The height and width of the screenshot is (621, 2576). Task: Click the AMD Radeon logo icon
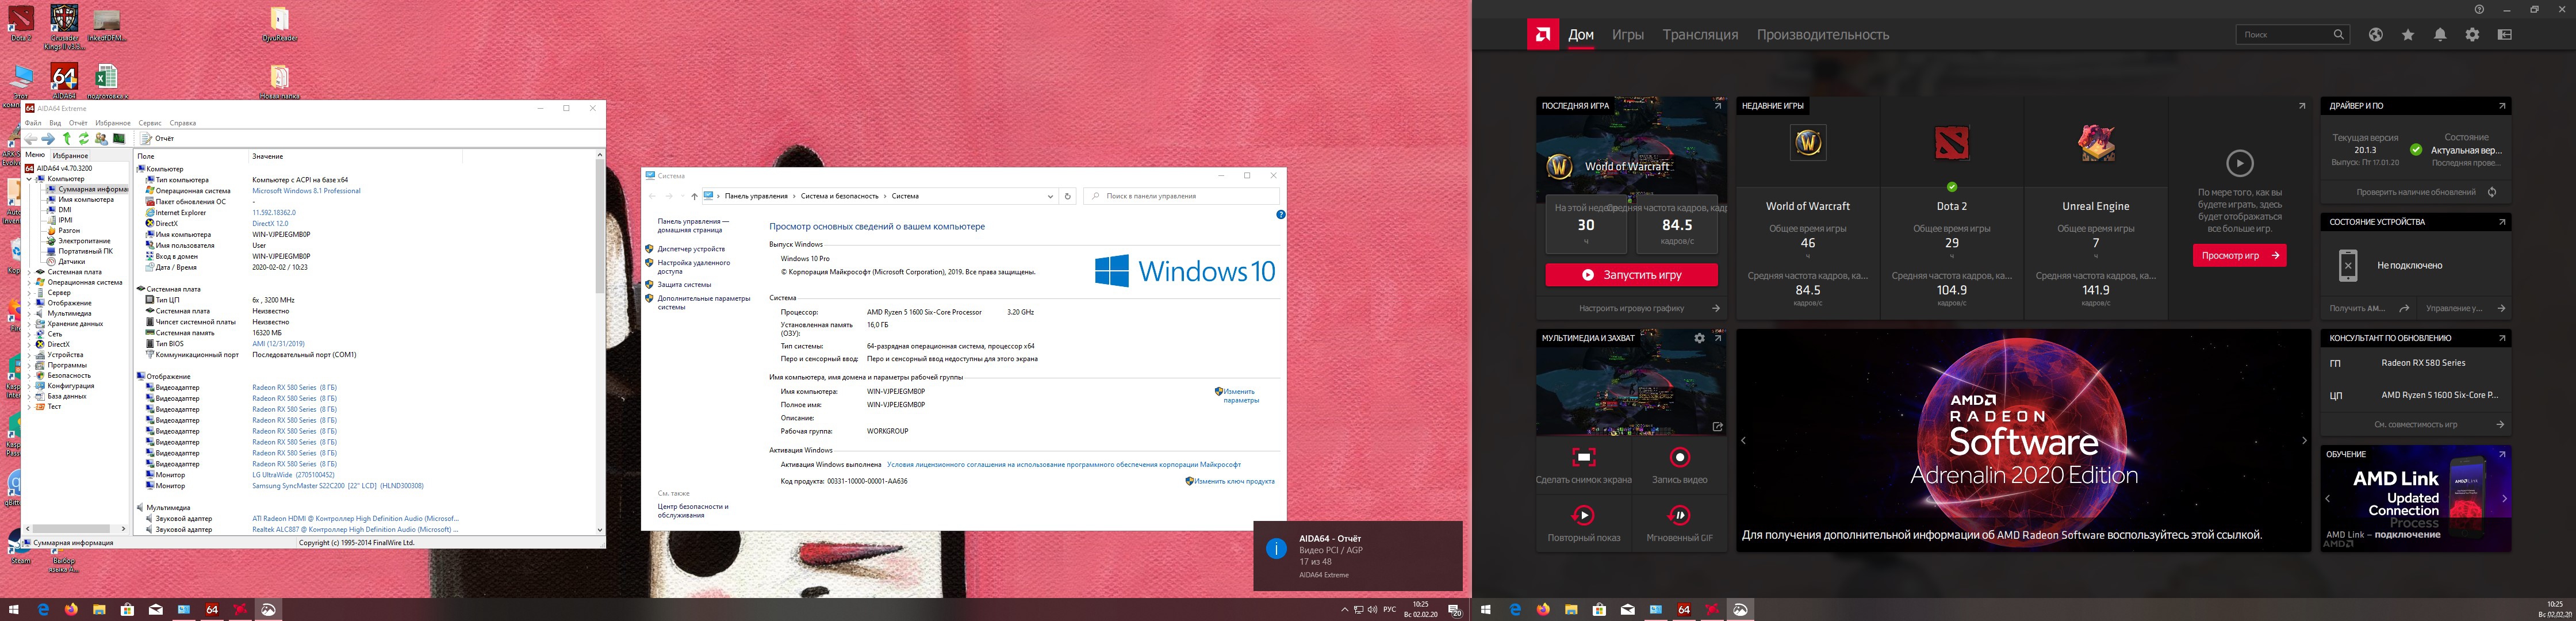click(1542, 35)
